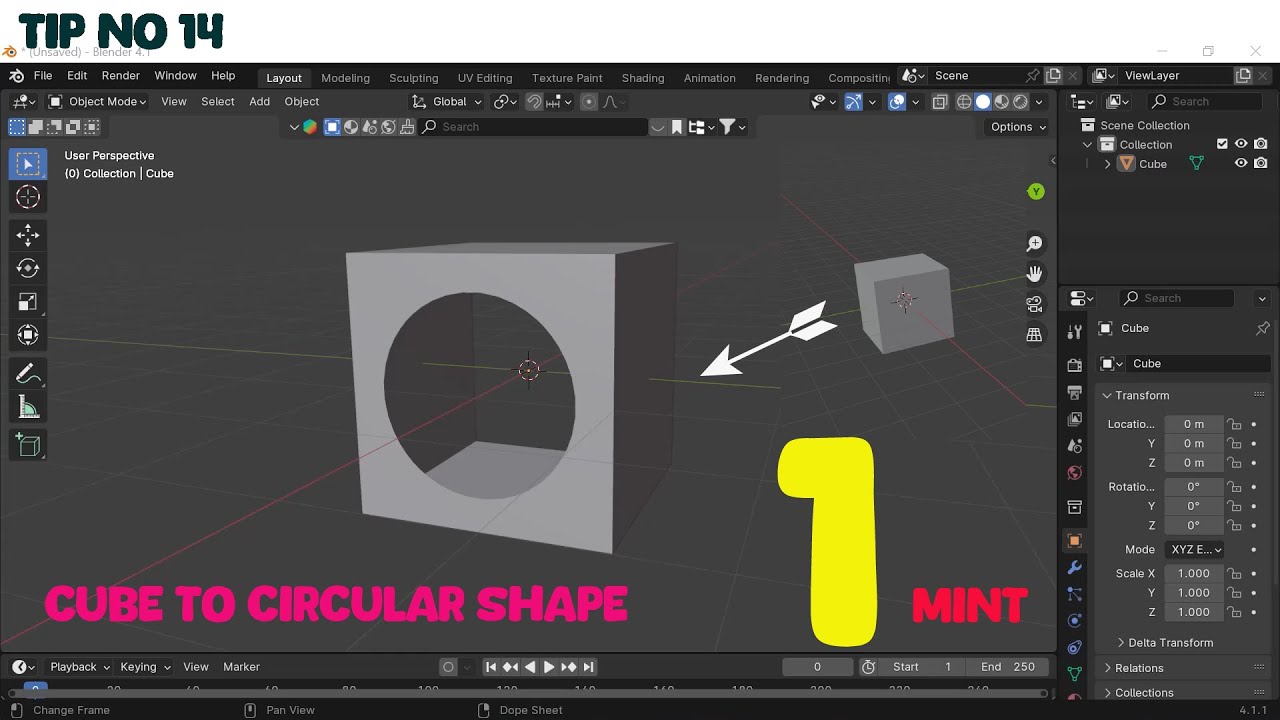Open the Object Mode dropdown
The height and width of the screenshot is (720, 1280).
pyautogui.click(x=97, y=101)
